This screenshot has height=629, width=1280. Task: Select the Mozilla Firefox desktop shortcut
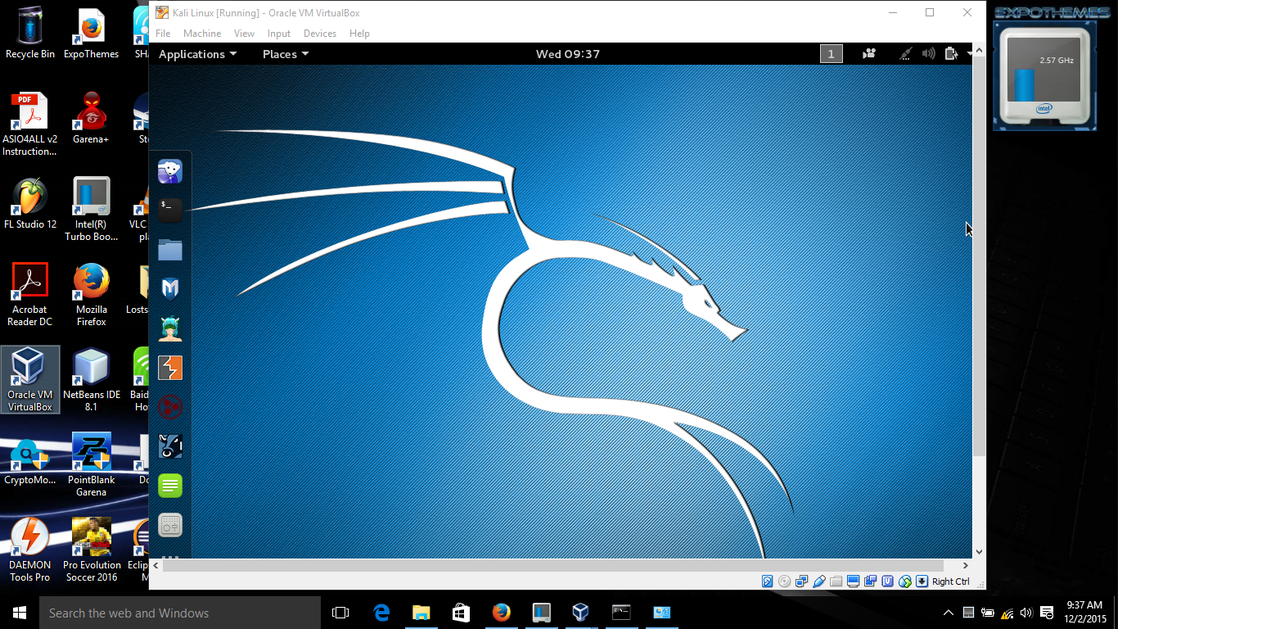[91, 295]
